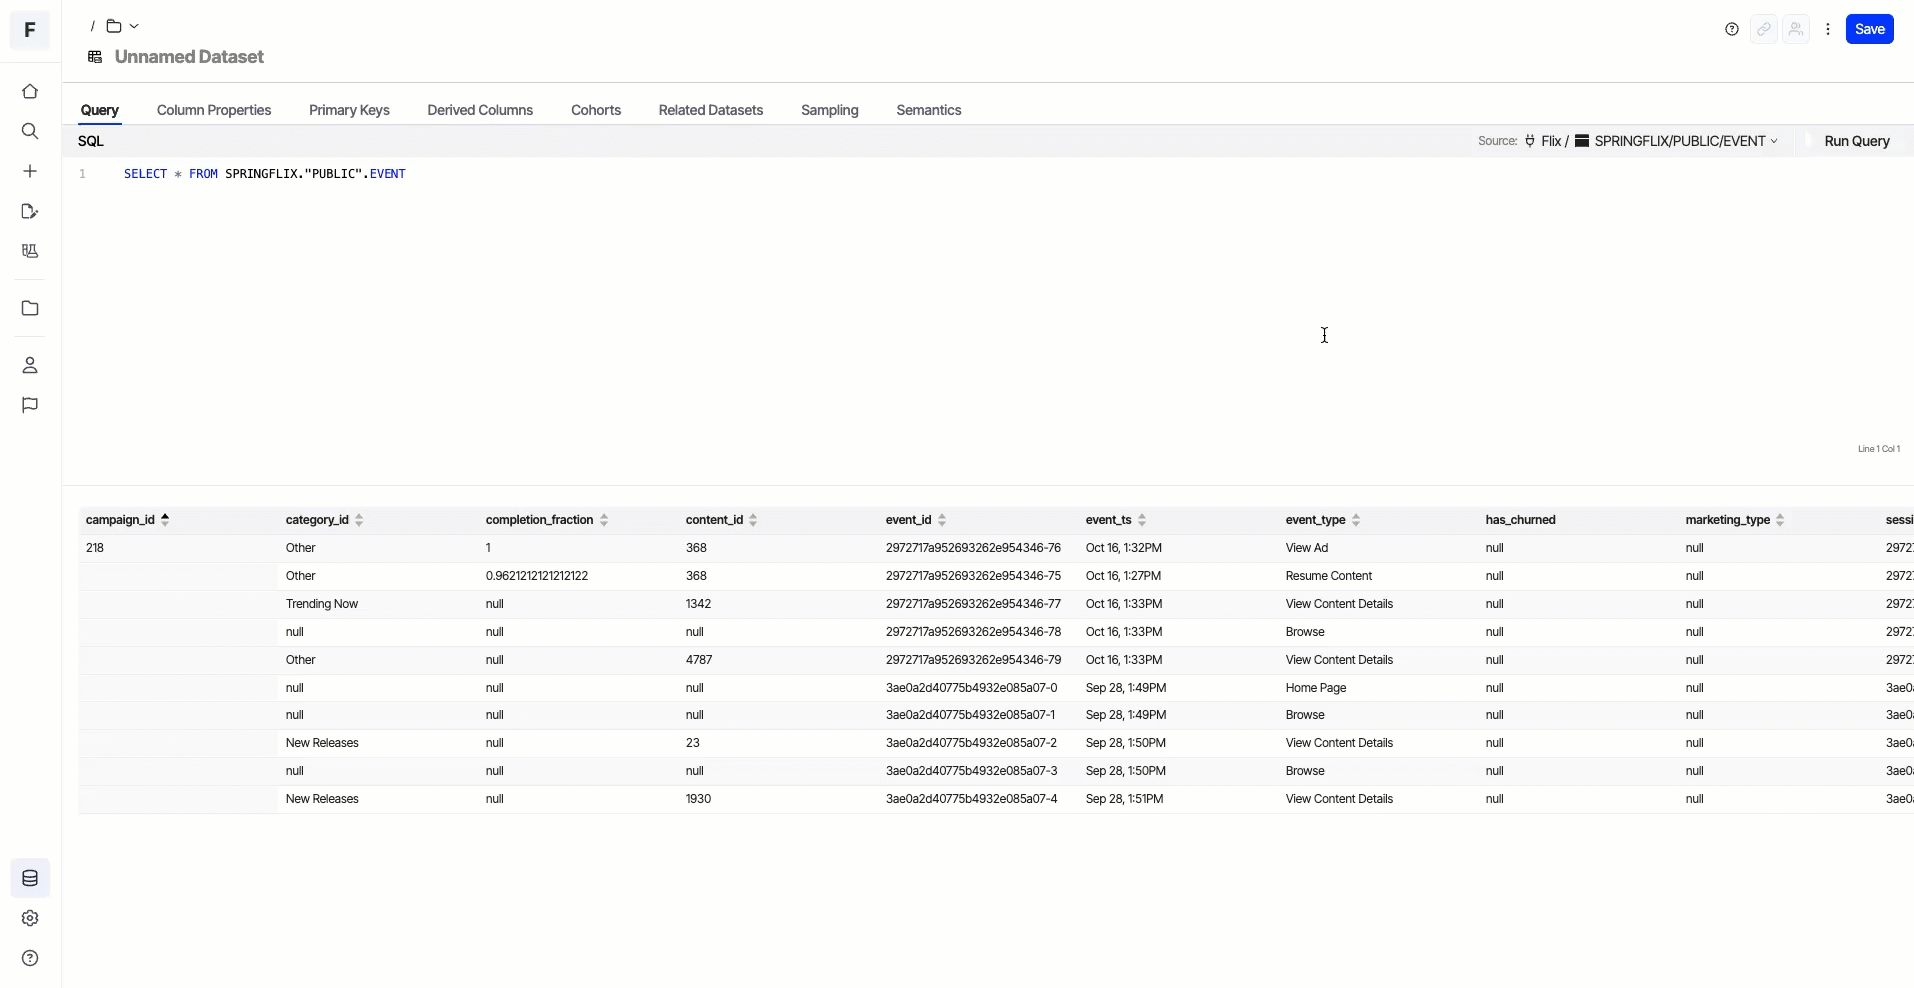Go to Home in the sidebar
The image size is (1914, 988).
tap(30, 92)
